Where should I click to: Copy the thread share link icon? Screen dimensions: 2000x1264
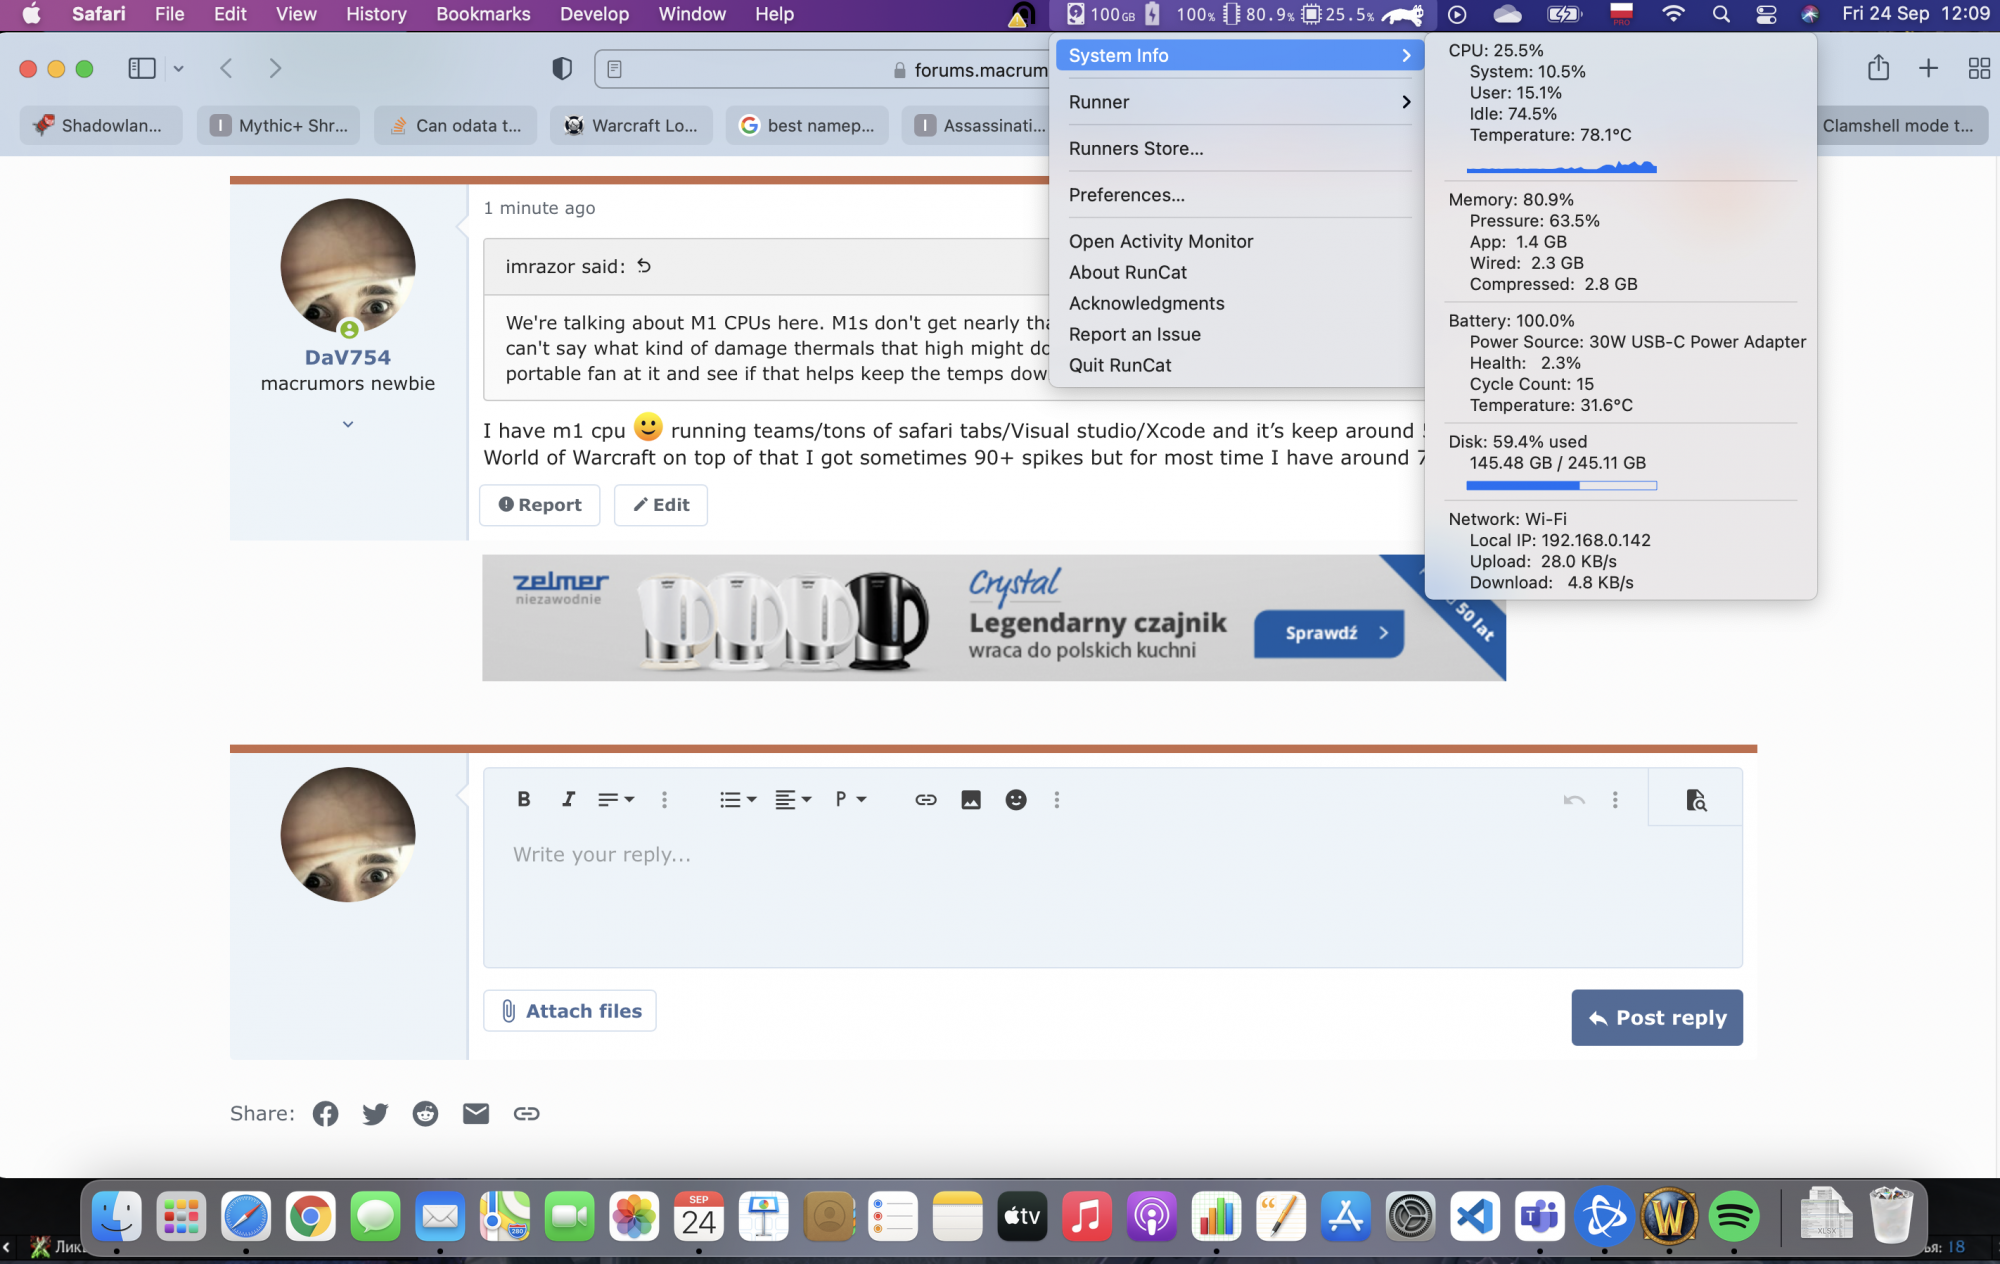click(526, 1113)
